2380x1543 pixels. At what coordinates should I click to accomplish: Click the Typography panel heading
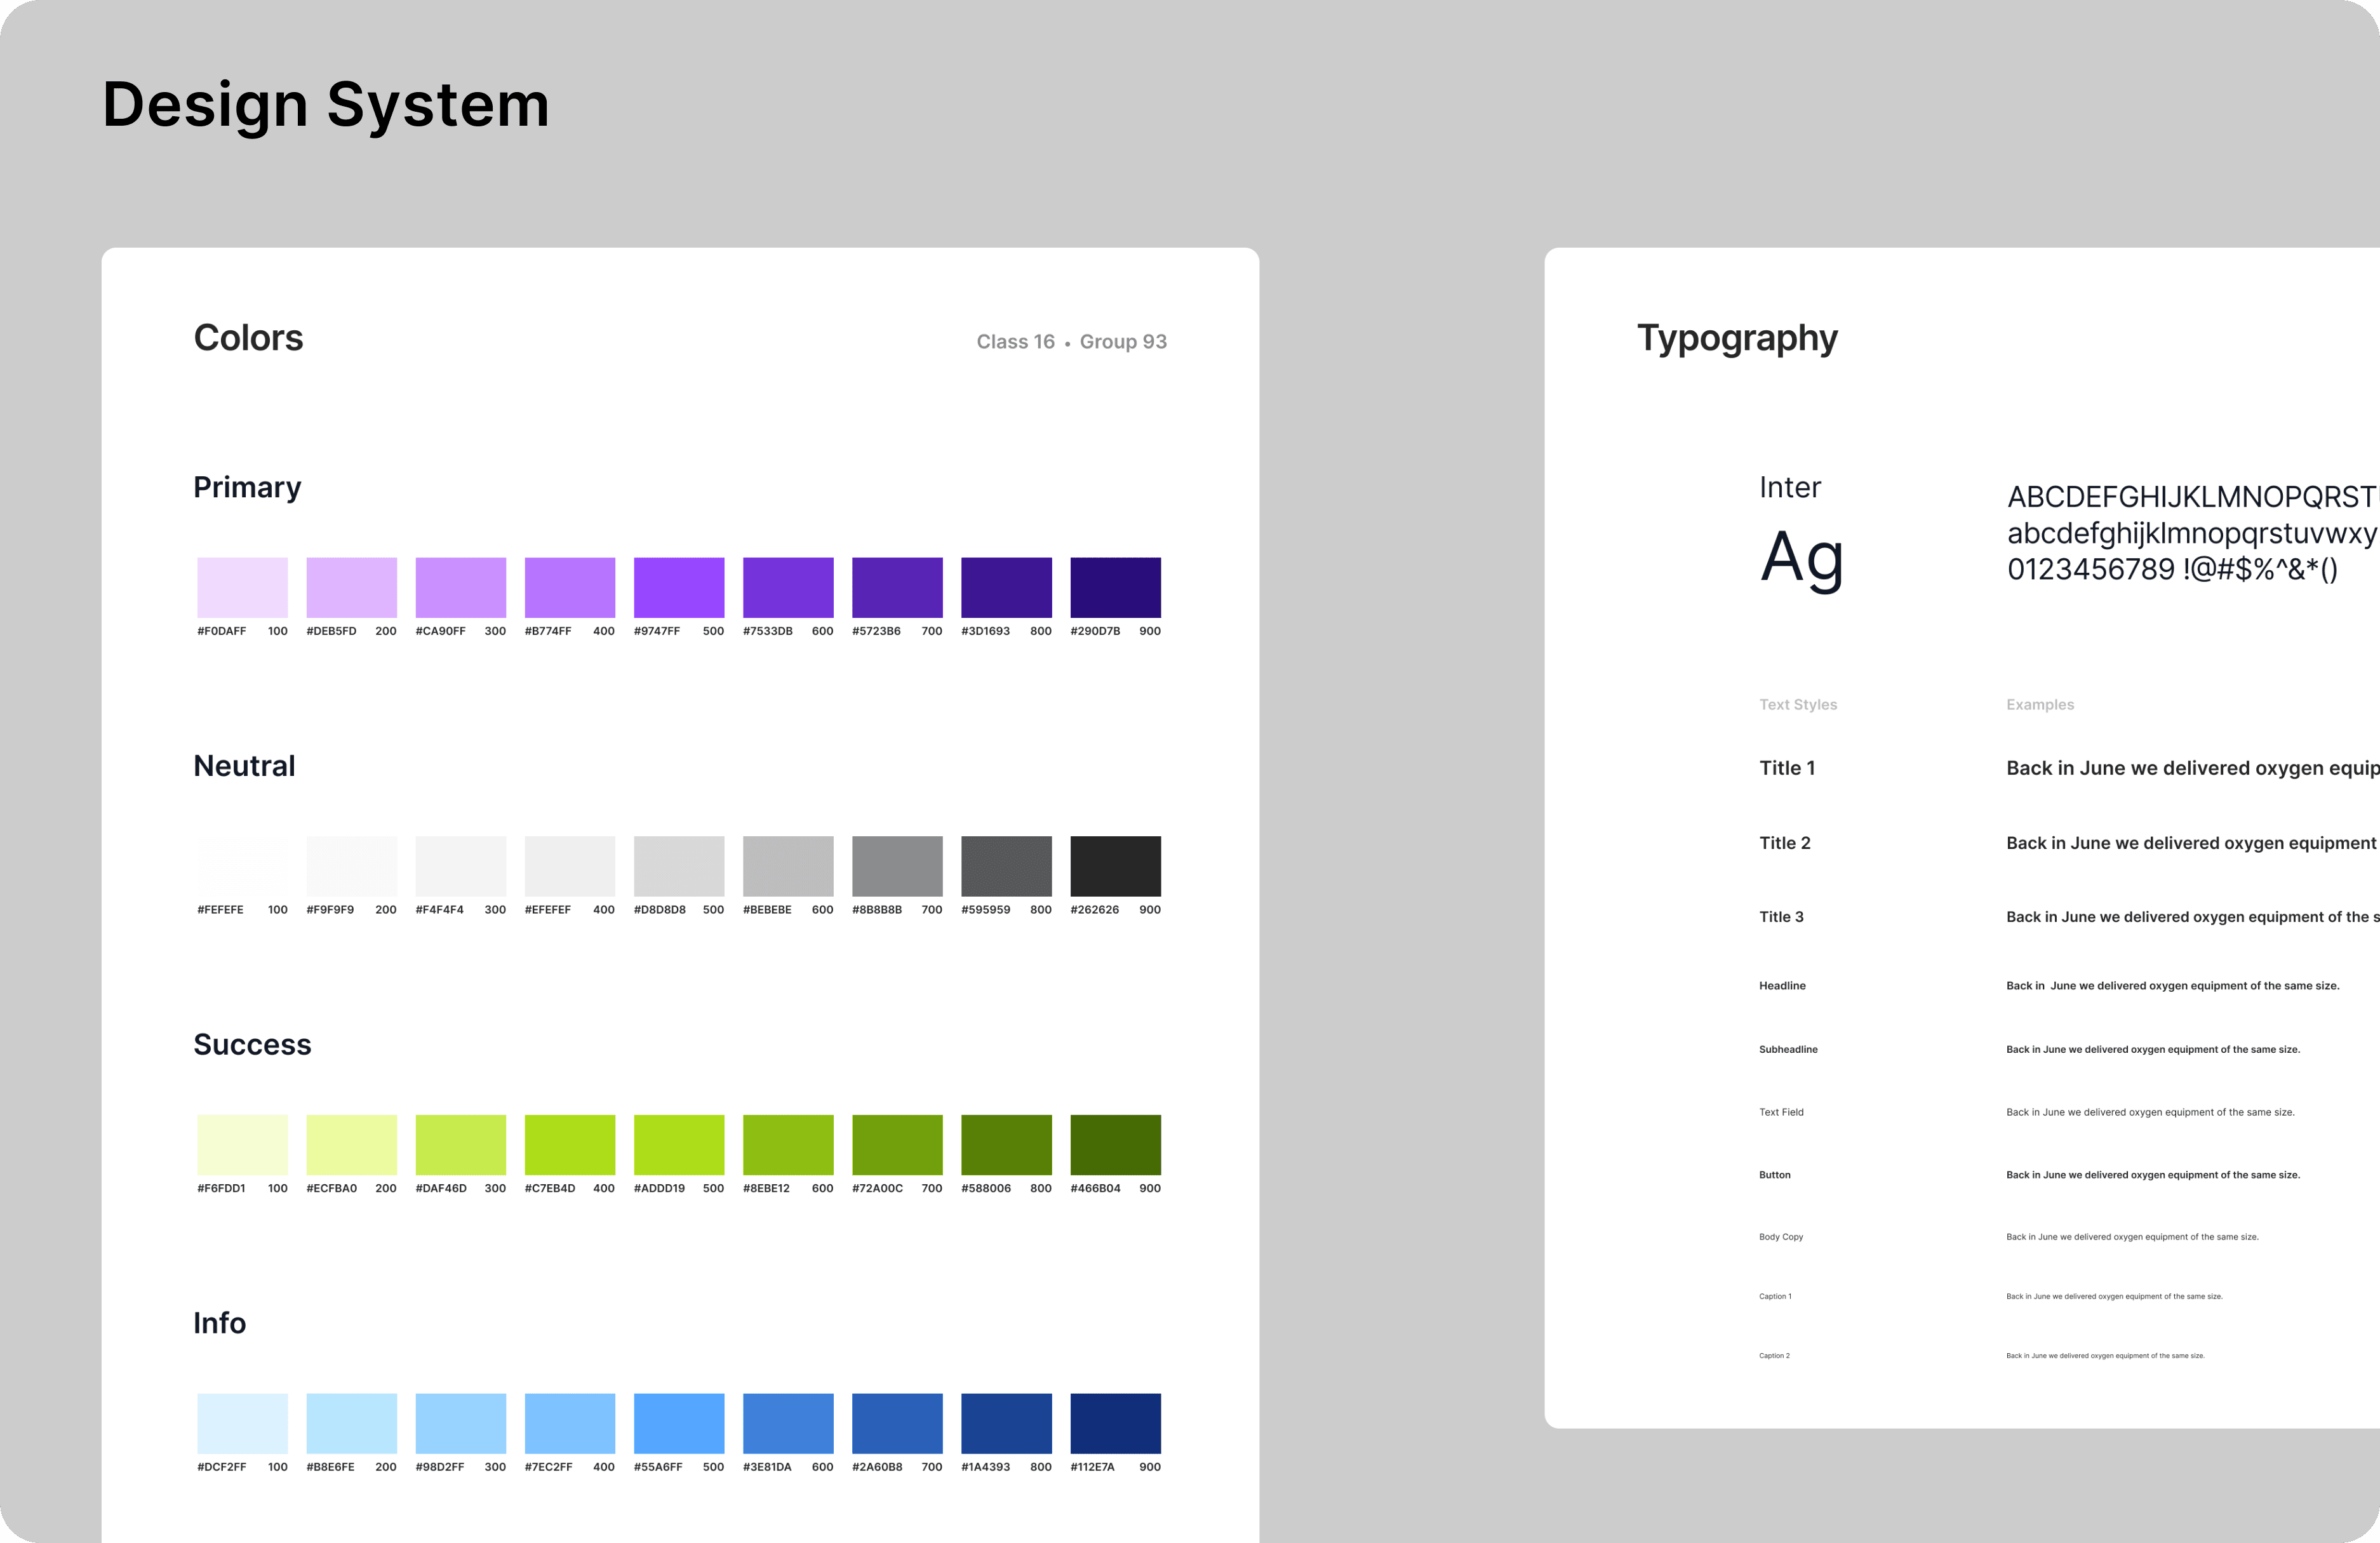tap(1737, 339)
